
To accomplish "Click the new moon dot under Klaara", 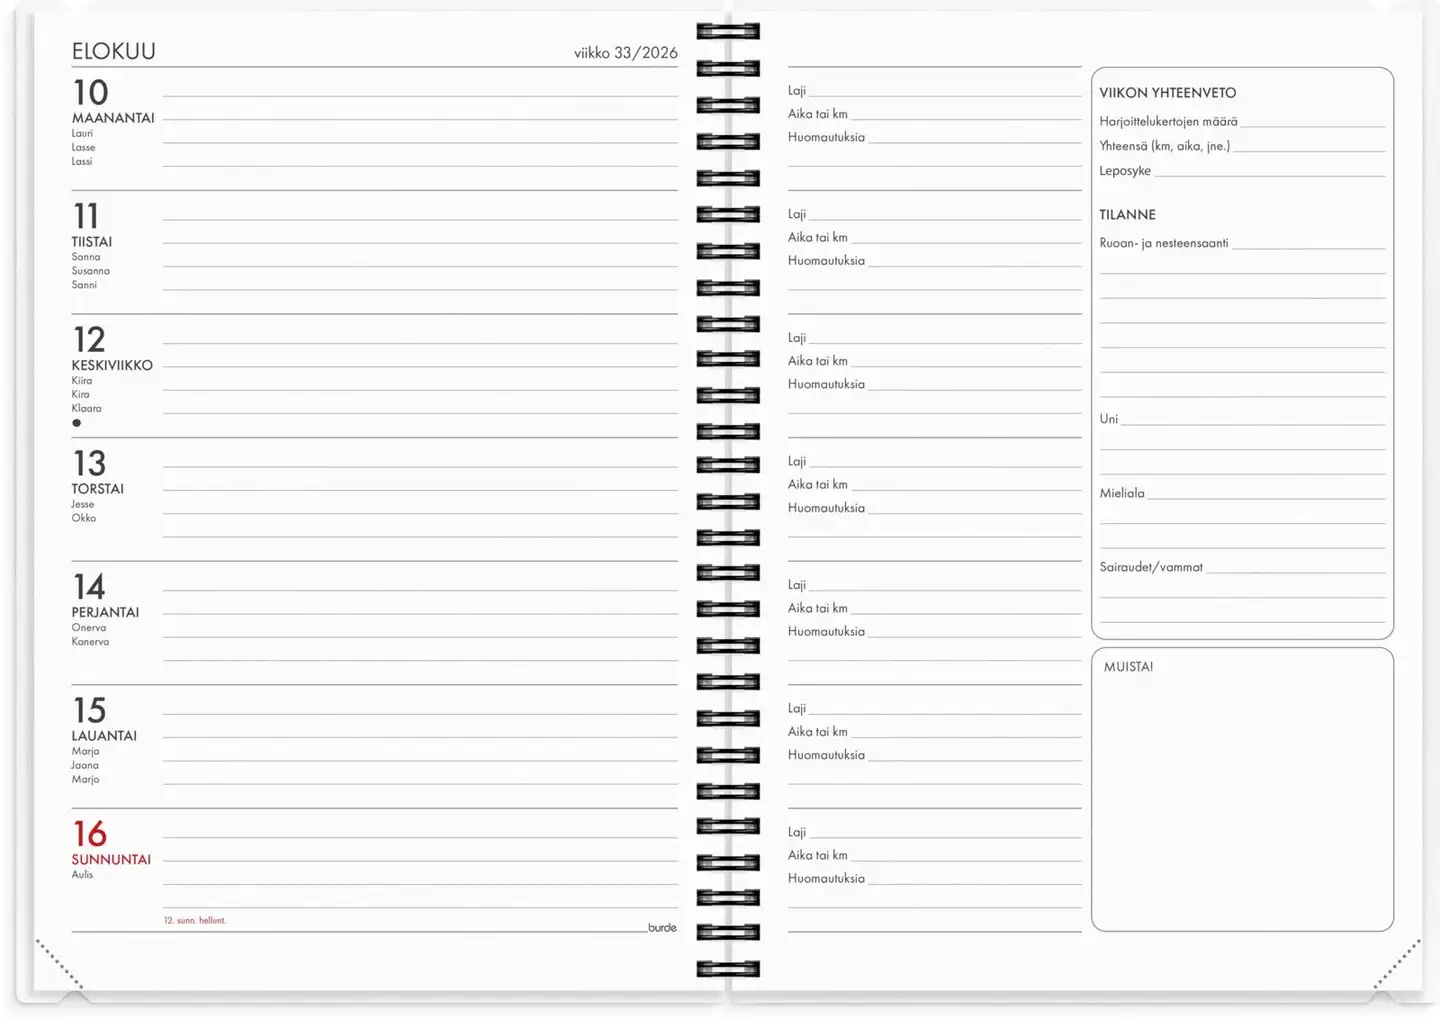I will tap(76, 423).
